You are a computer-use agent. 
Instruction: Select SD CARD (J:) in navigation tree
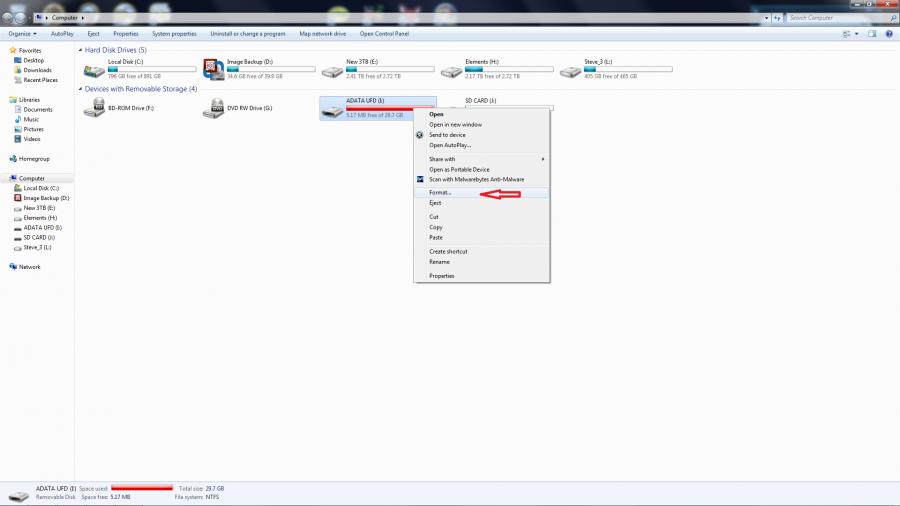(39, 238)
